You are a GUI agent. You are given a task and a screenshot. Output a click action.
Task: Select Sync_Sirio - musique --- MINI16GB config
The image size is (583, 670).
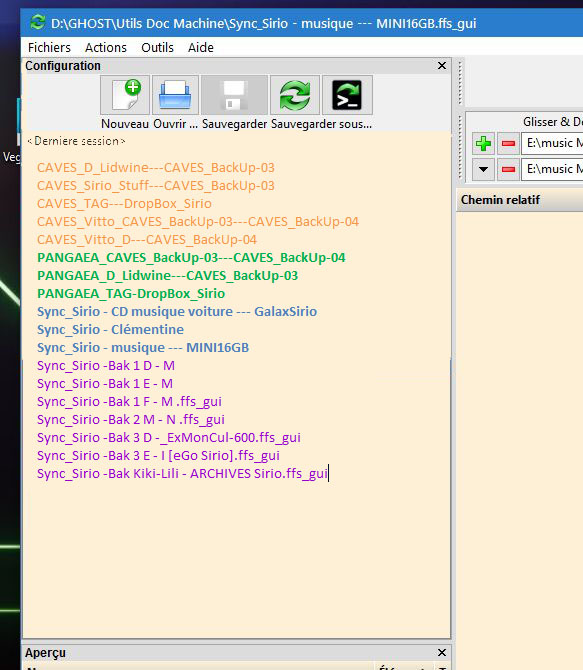click(143, 347)
